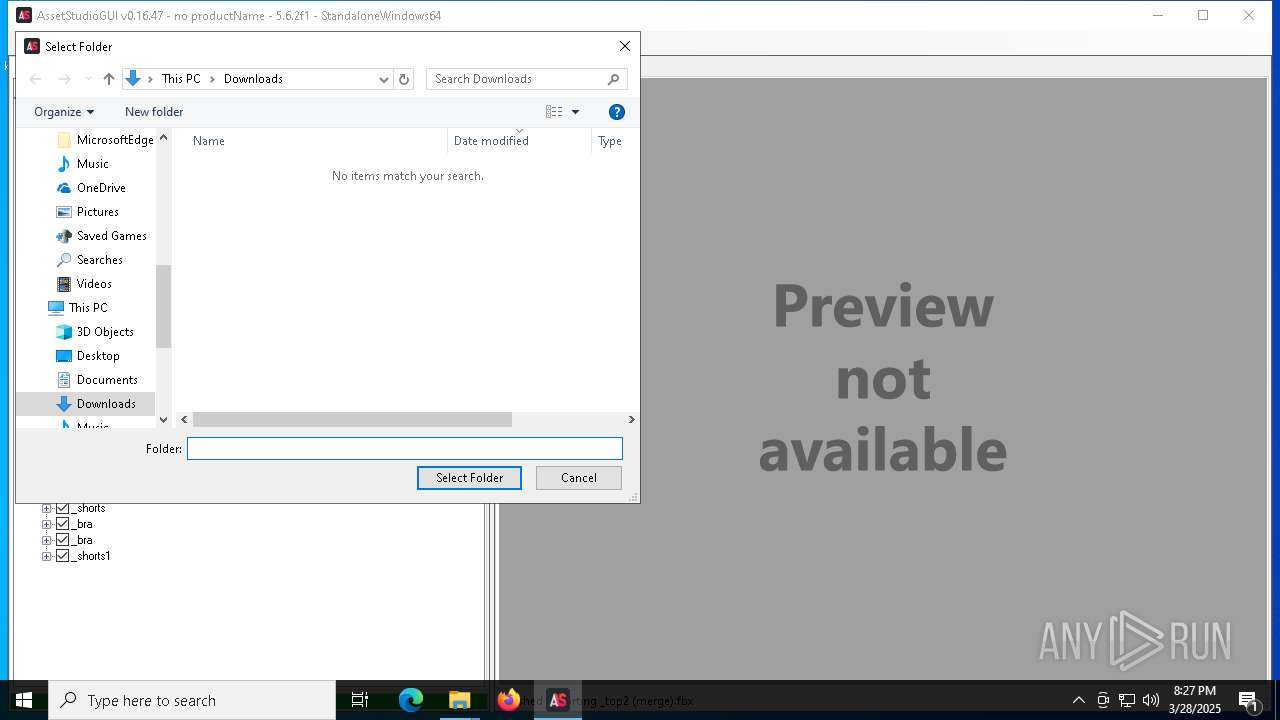Open OneDrive cloud icon in navigation pane

tap(64, 188)
